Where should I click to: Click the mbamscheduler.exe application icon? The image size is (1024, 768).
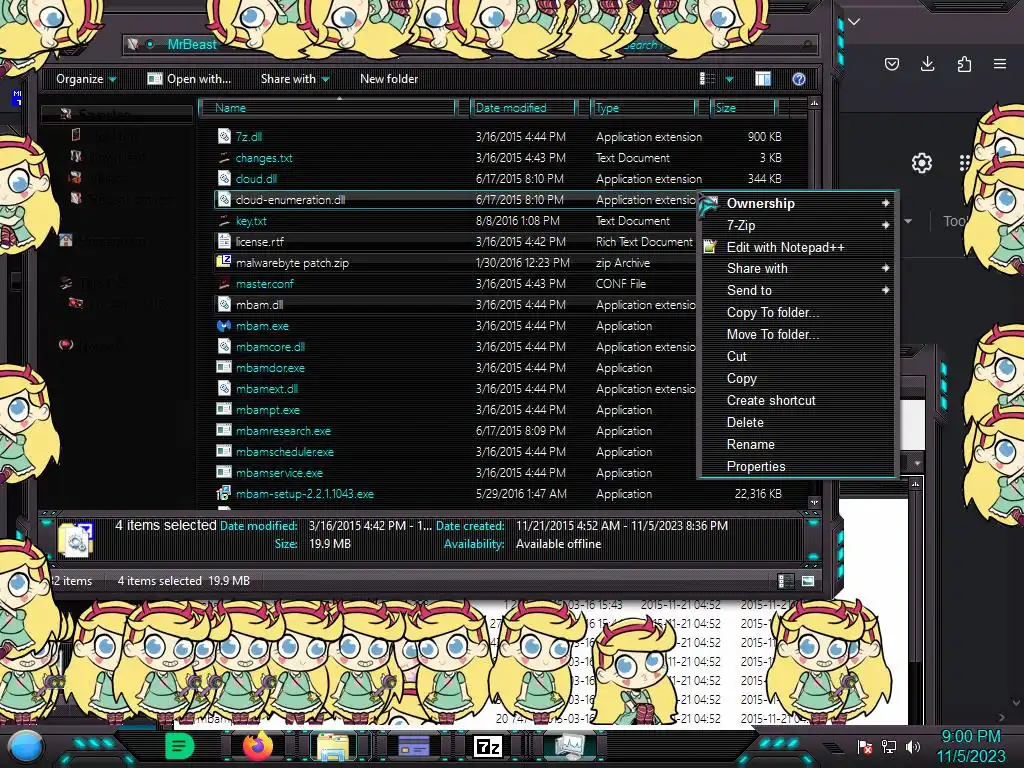[224, 451]
